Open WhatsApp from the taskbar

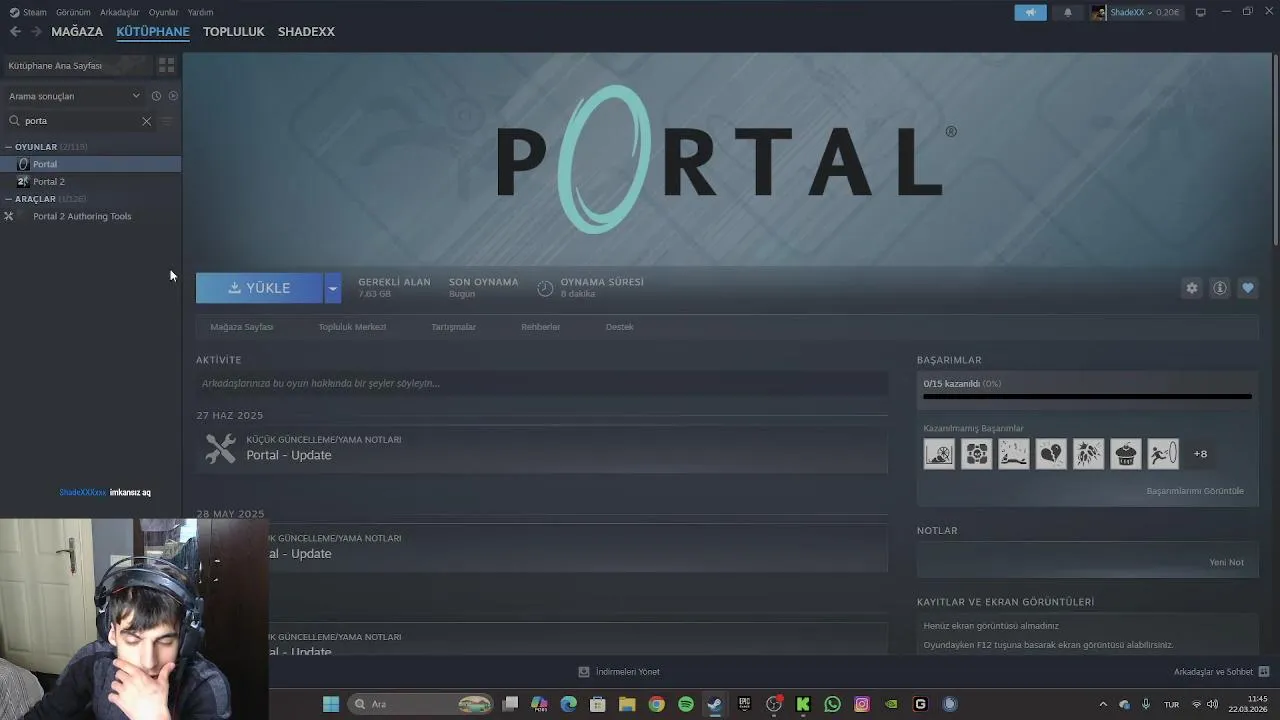tap(832, 704)
